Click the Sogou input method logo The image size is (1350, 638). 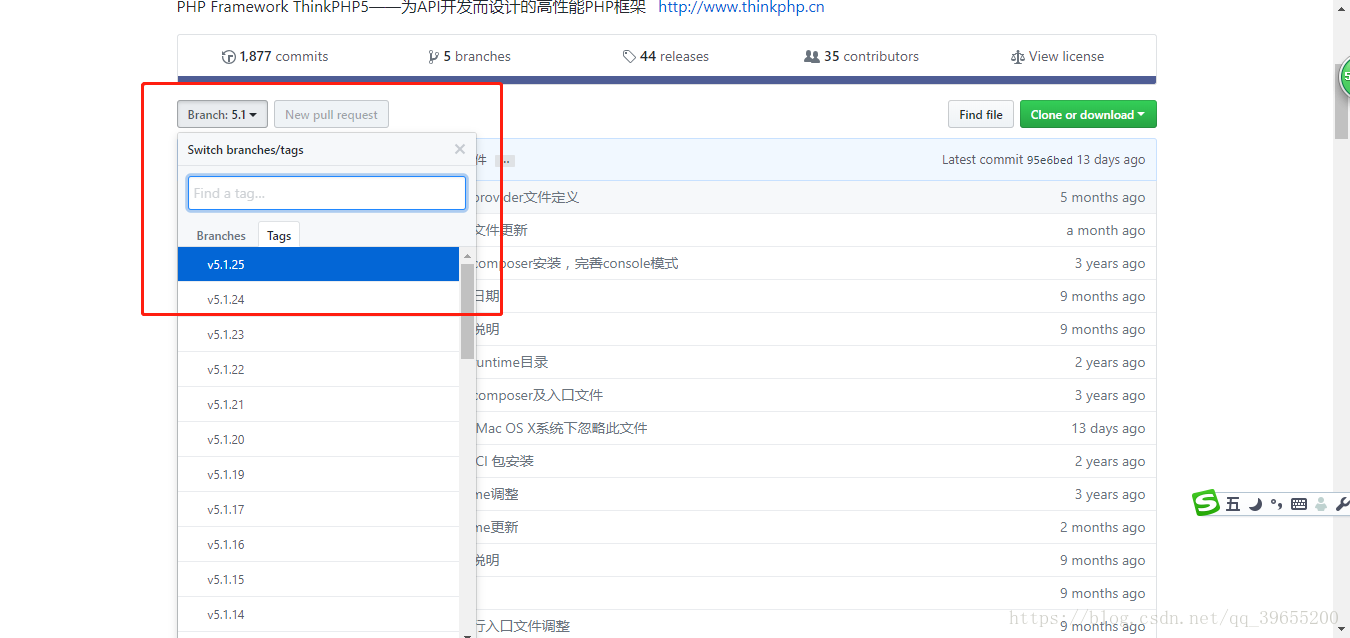click(1206, 503)
